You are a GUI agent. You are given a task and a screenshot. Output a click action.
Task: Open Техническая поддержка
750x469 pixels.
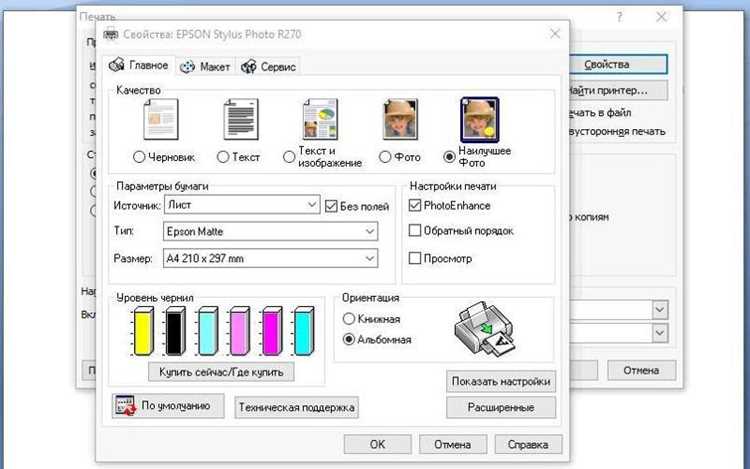297,407
